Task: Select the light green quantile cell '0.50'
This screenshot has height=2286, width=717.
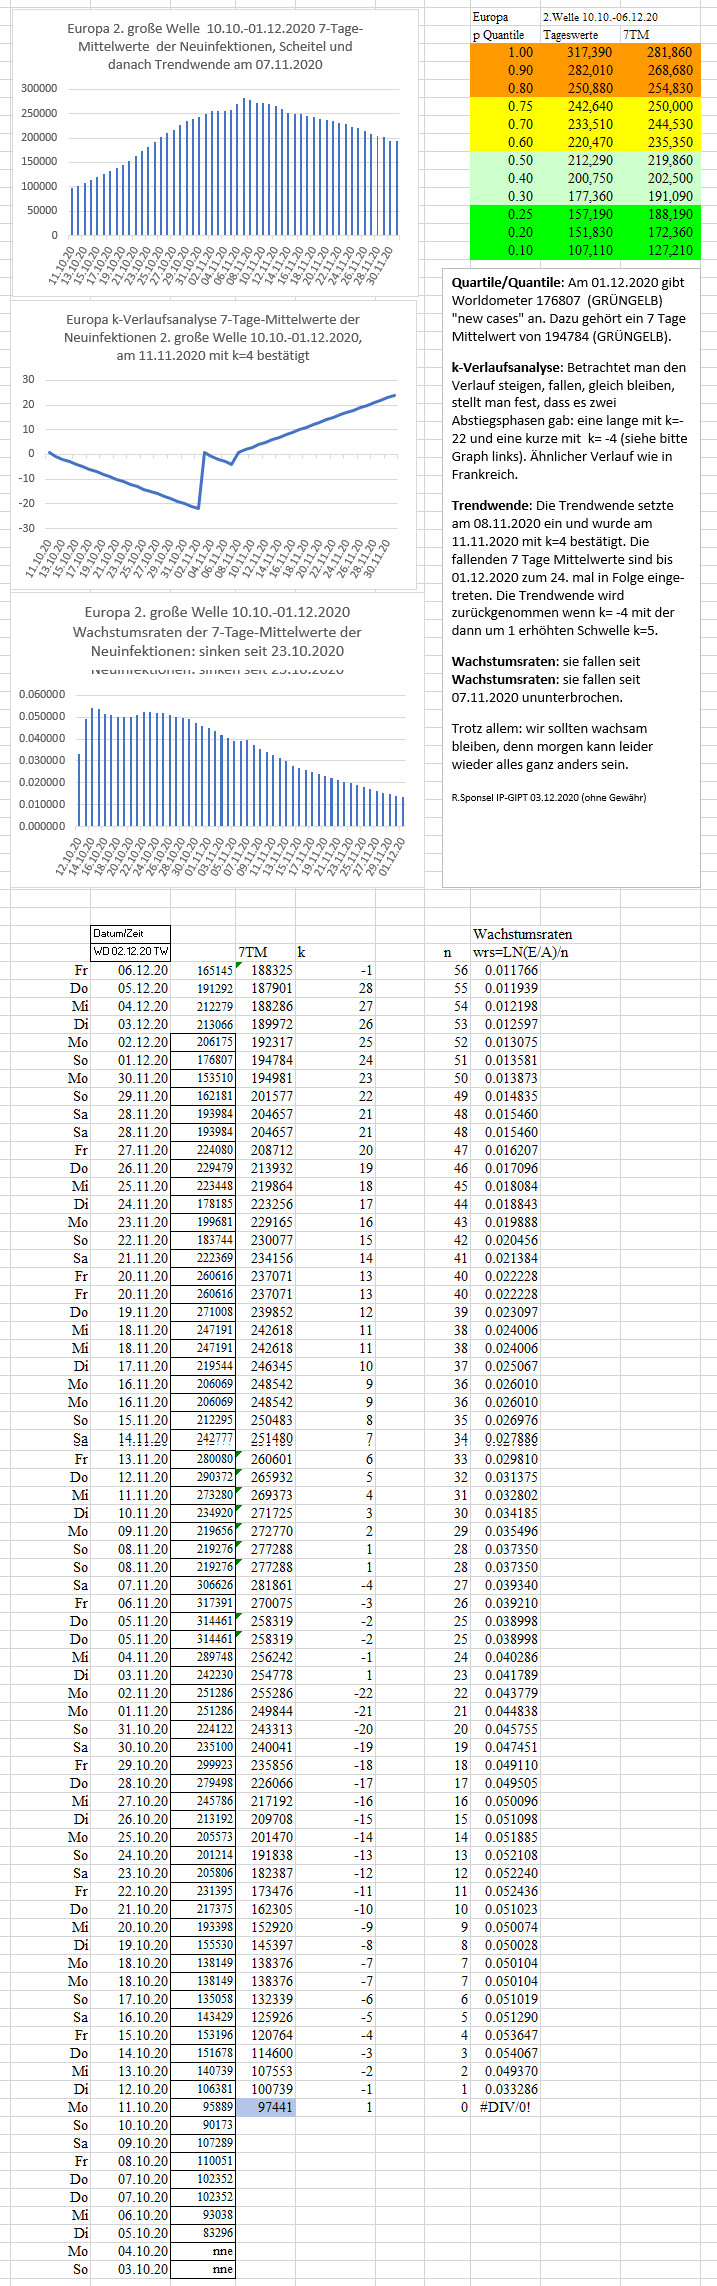Action: pyautogui.click(x=504, y=160)
